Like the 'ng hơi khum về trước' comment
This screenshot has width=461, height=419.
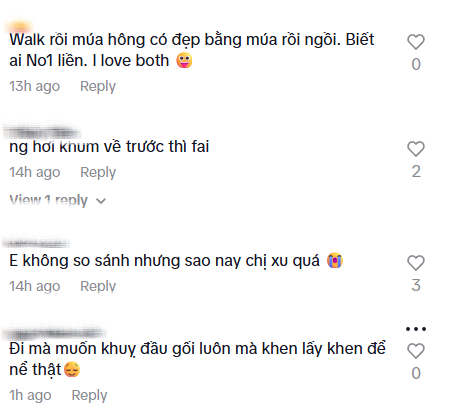(416, 149)
